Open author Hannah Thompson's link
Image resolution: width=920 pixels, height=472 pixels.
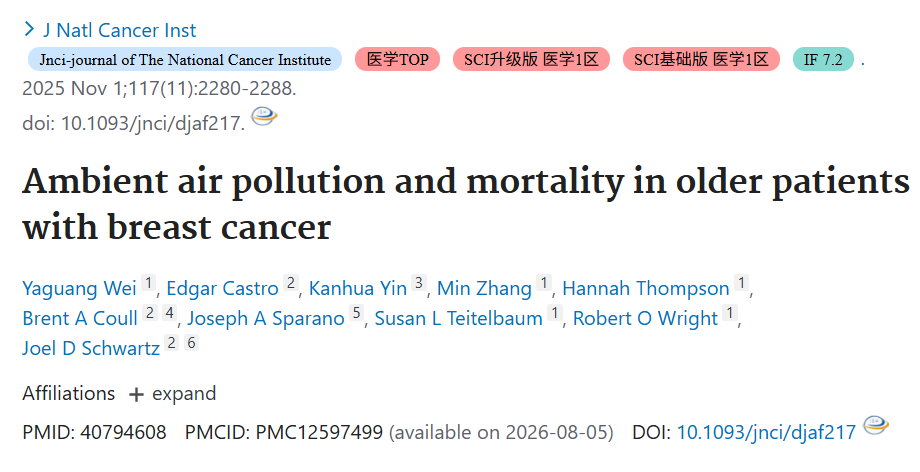(x=645, y=288)
